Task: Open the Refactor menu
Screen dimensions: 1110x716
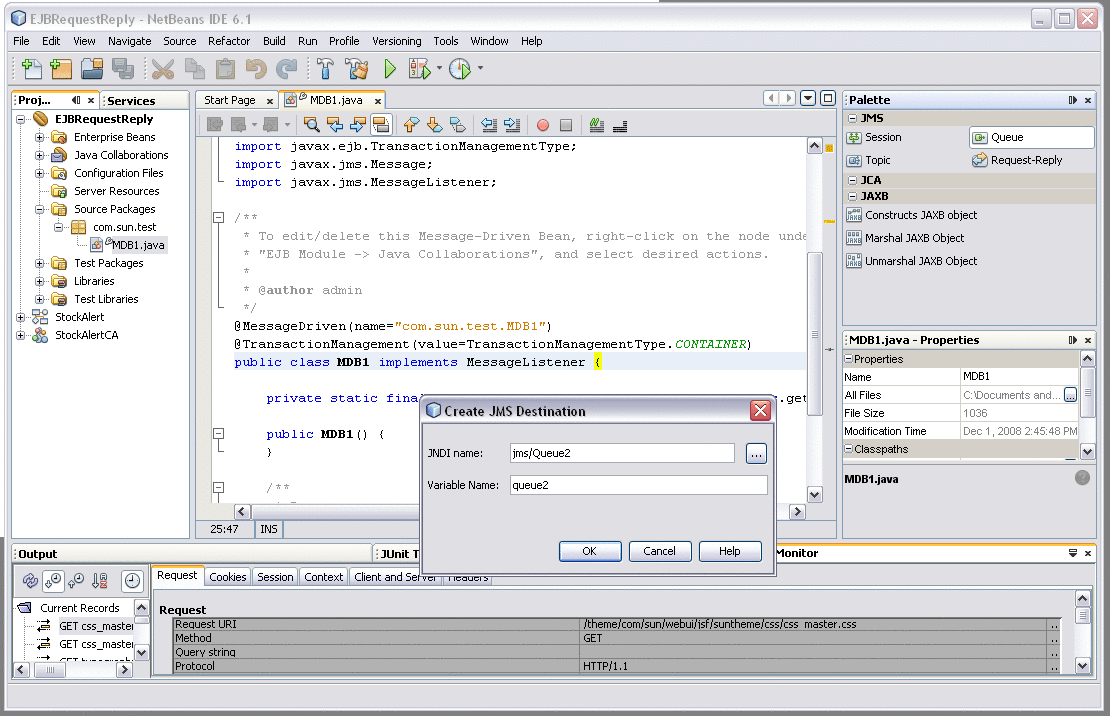Action: pos(229,41)
